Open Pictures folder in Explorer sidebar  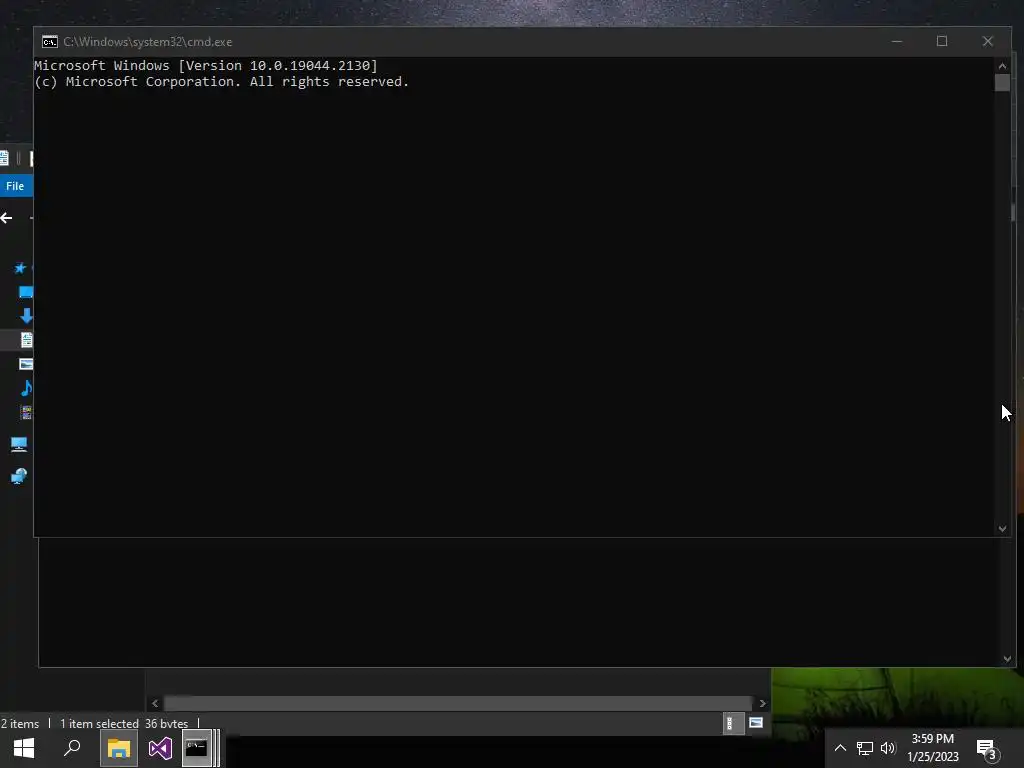tap(26, 364)
